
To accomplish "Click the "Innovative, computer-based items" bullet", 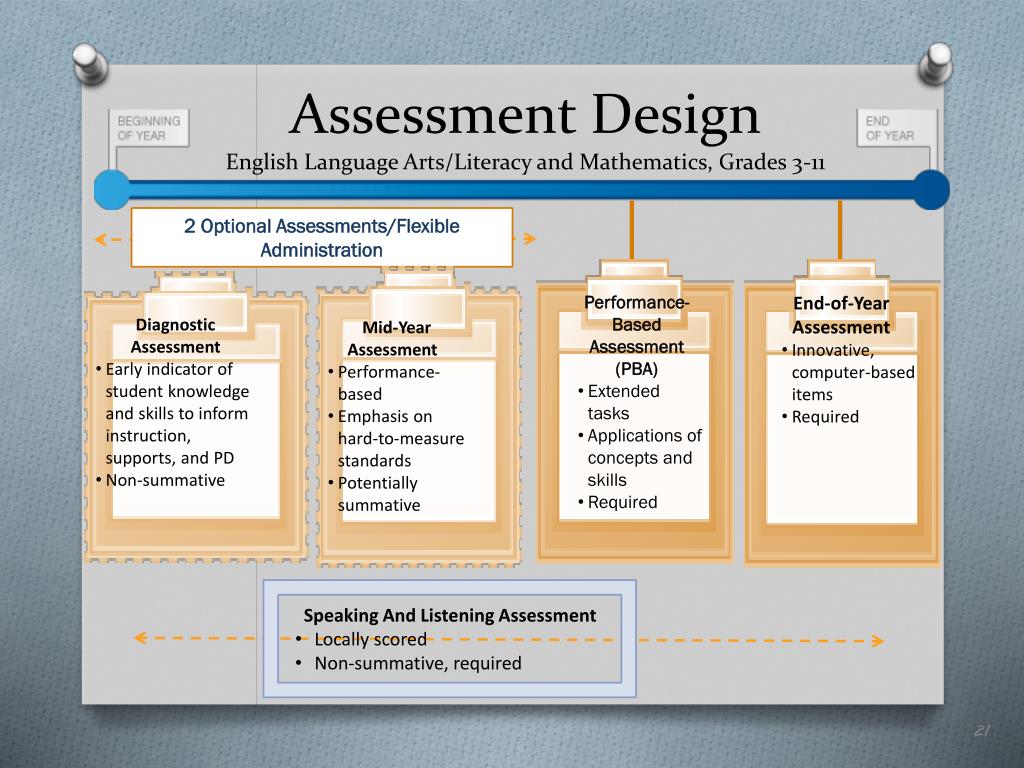I will click(848, 372).
